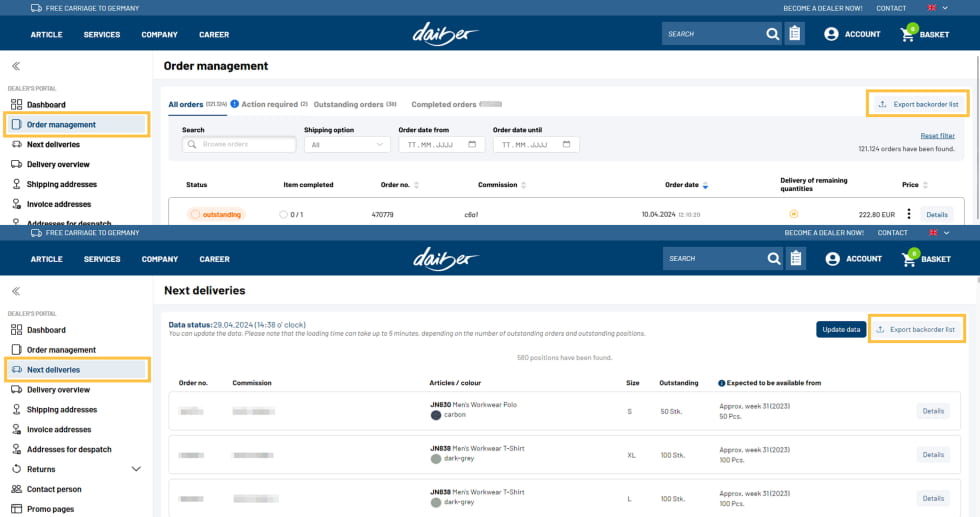The image size is (980, 517).
Task: Click daiber logo in Next deliveries page header
Action: tap(446, 258)
